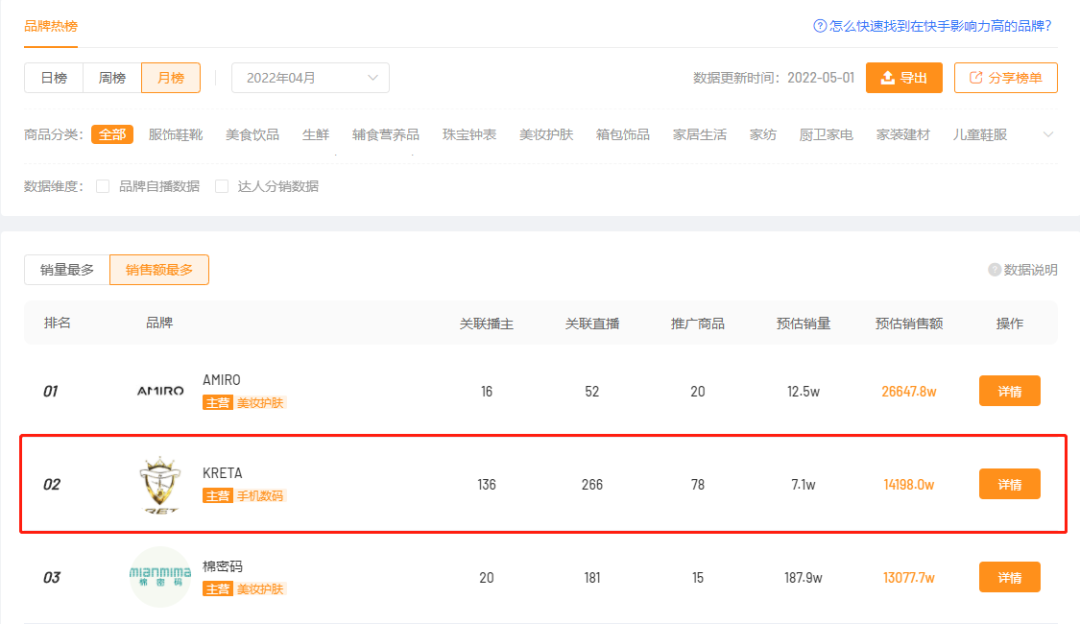Screen dimensions: 1080x624
Task: Switch to 销量最多 ranking
Action: coord(67,270)
